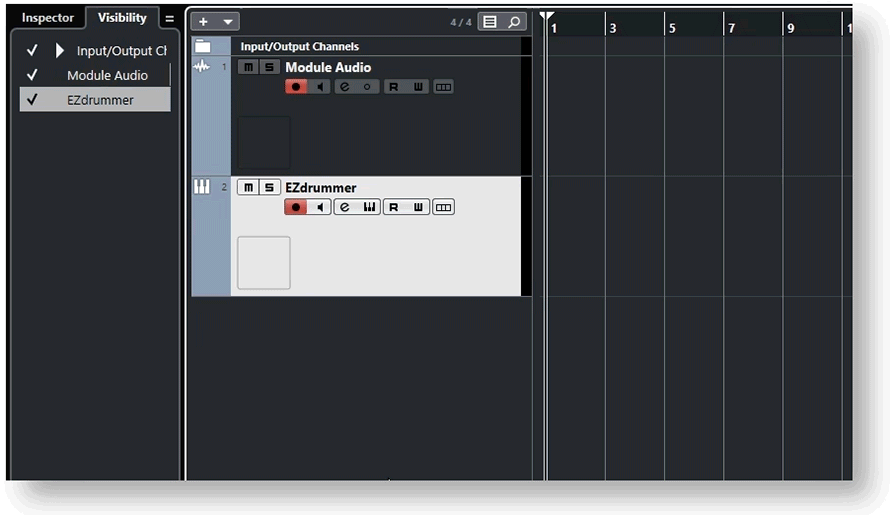The height and width of the screenshot is (515, 892).
Task: Select the Module Audio track name
Action: [x=328, y=67]
